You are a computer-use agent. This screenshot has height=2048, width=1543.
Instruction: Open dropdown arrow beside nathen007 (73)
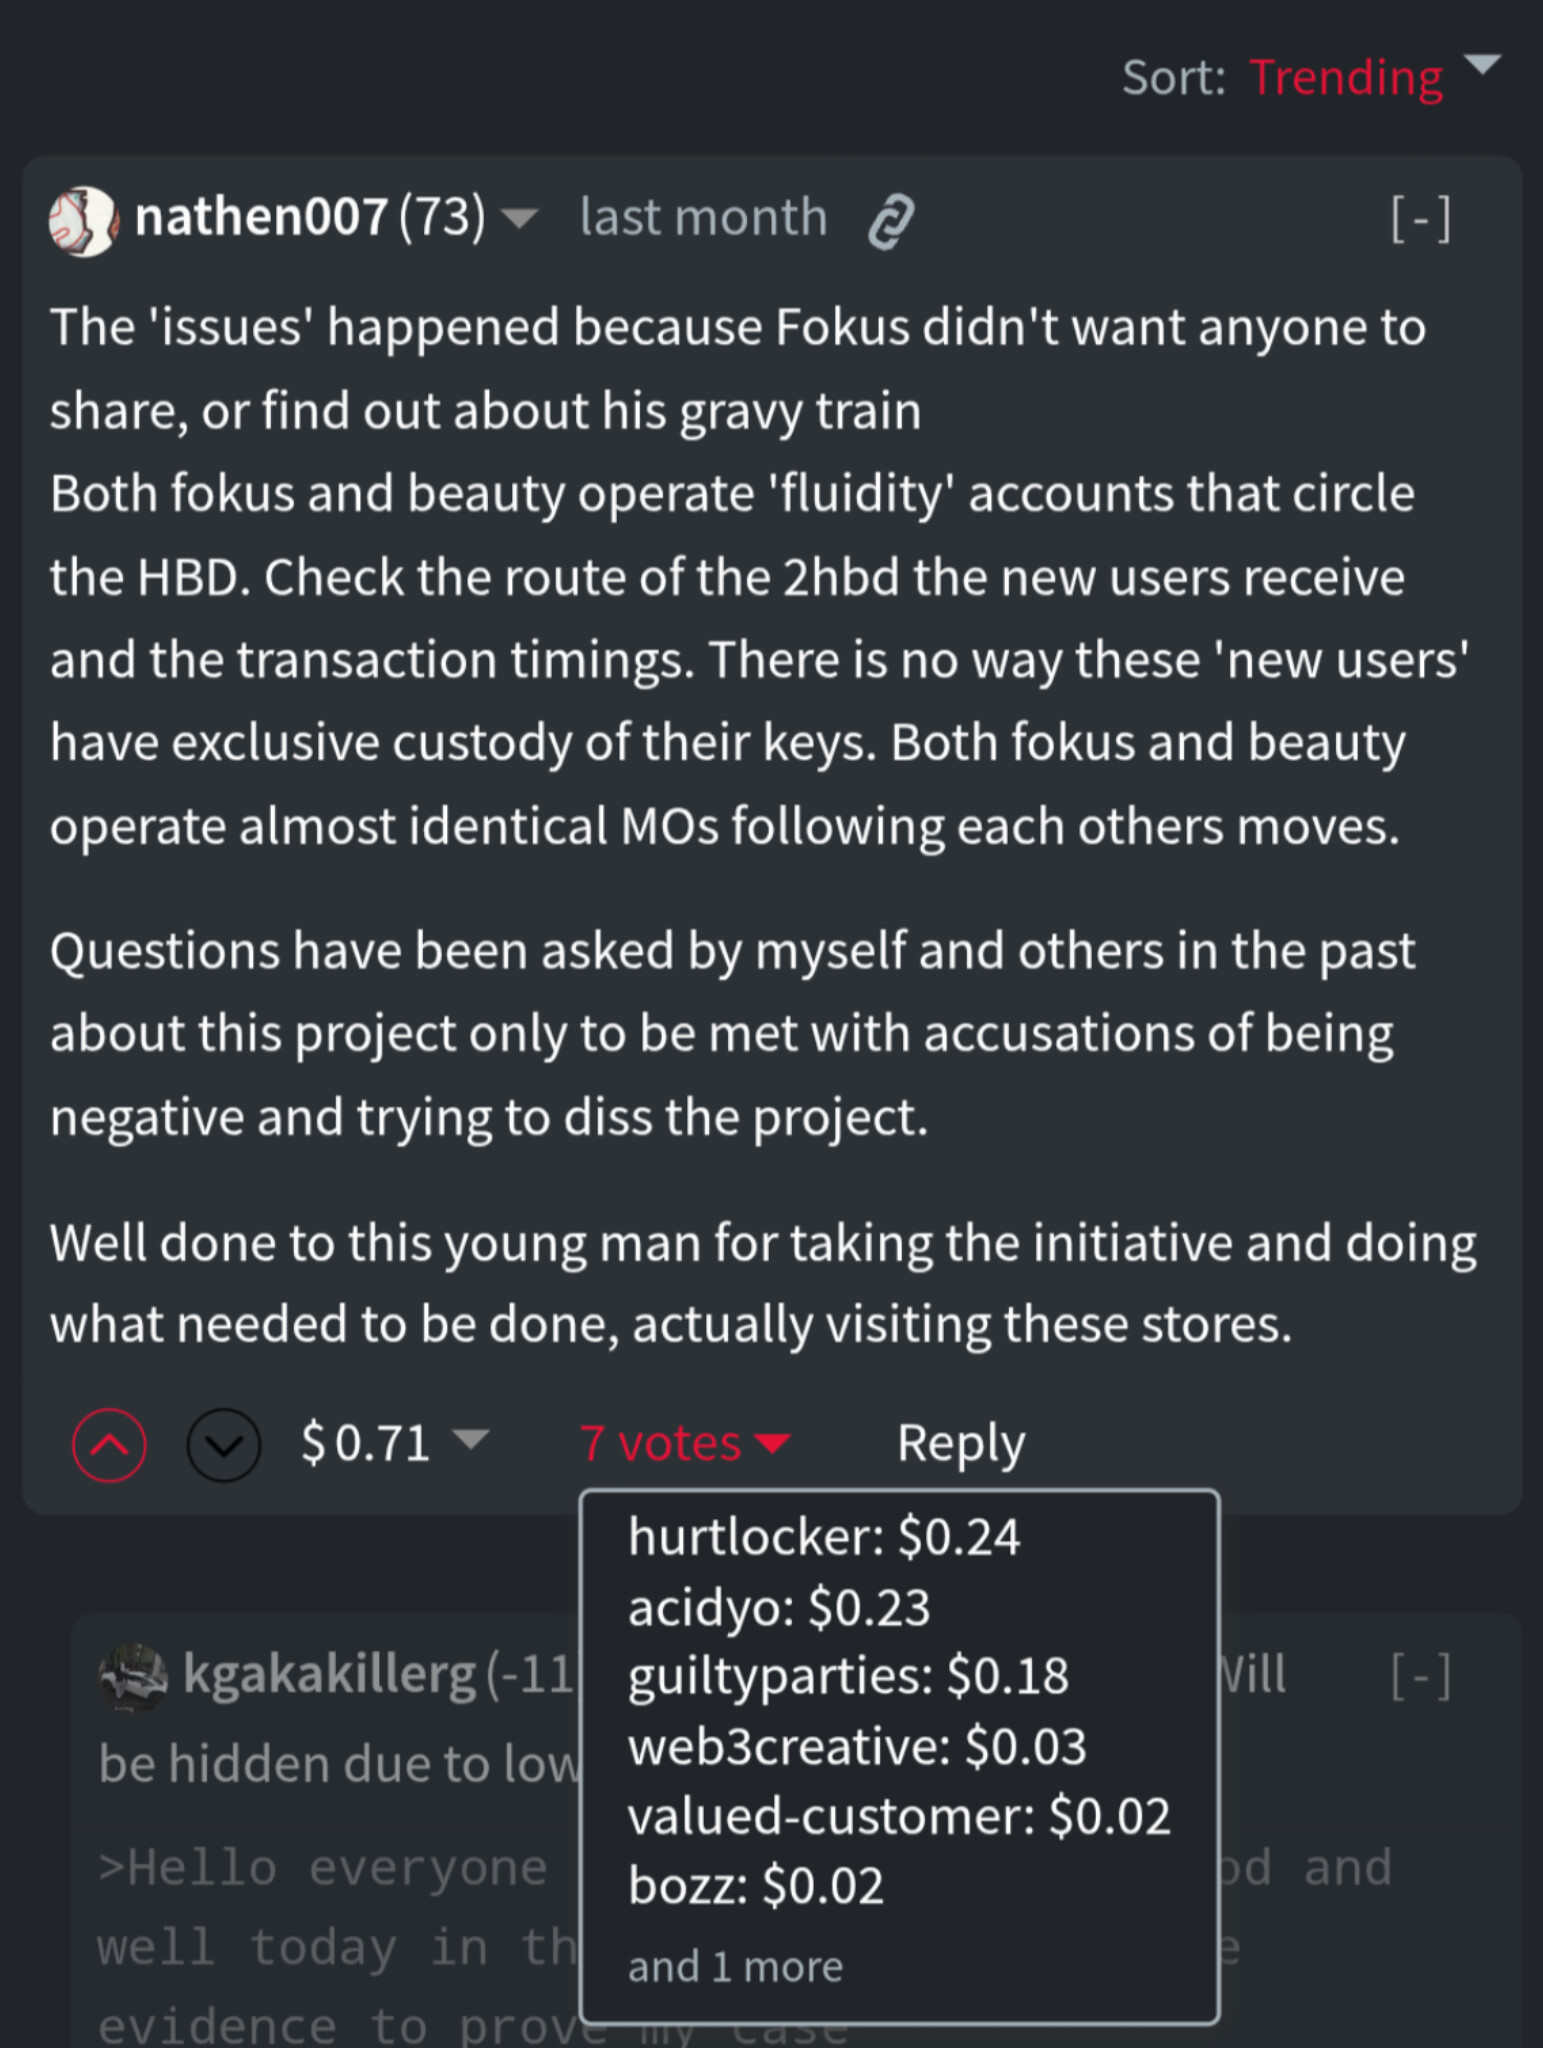pos(518,218)
